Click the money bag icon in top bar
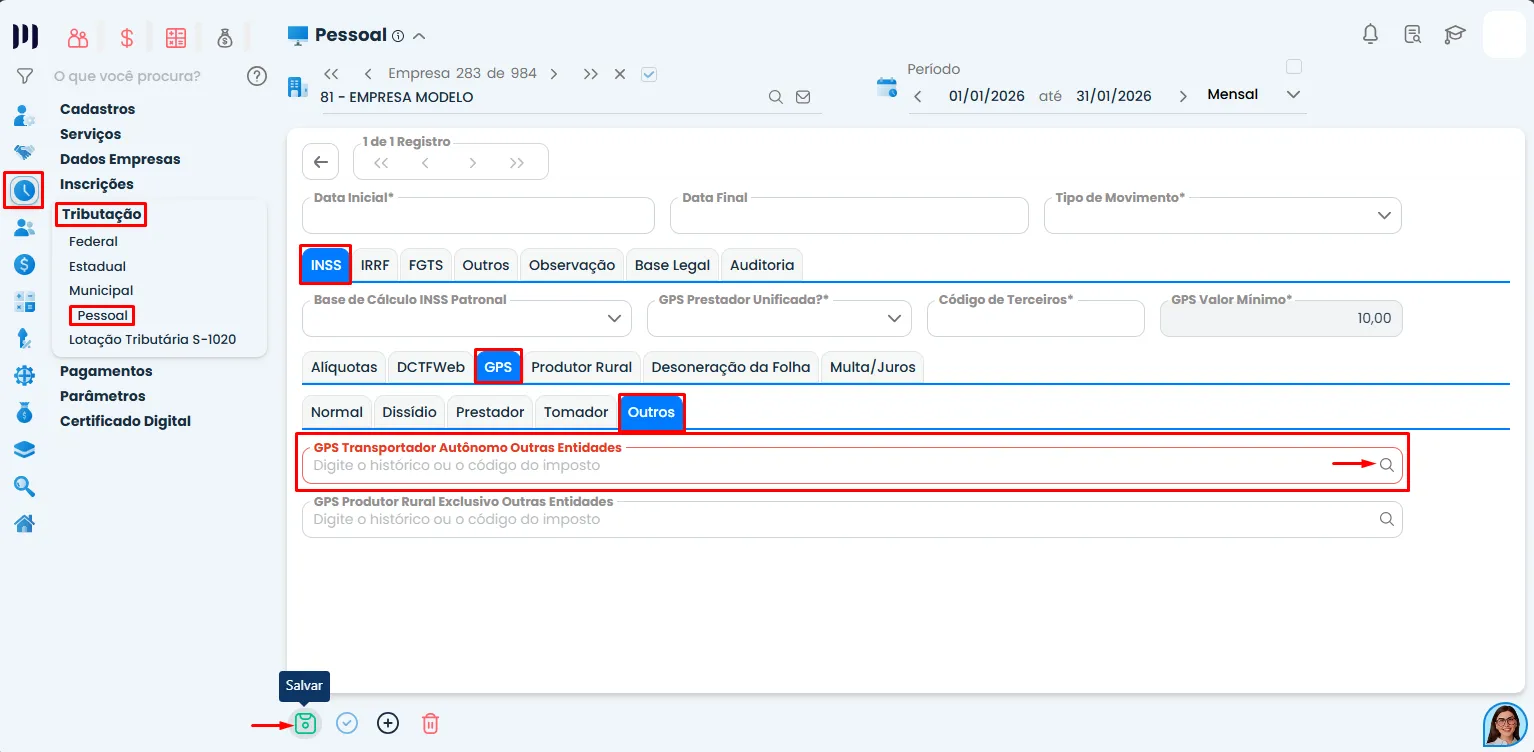This screenshot has width=1534, height=752. click(x=225, y=38)
